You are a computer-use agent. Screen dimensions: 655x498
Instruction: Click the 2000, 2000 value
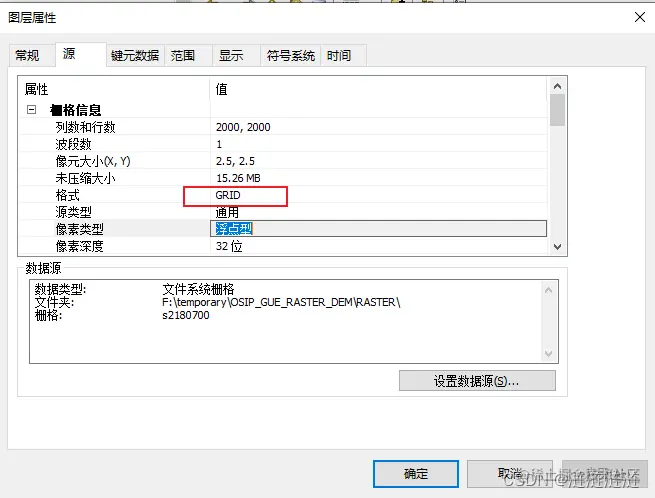pyautogui.click(x=243, y=127)
